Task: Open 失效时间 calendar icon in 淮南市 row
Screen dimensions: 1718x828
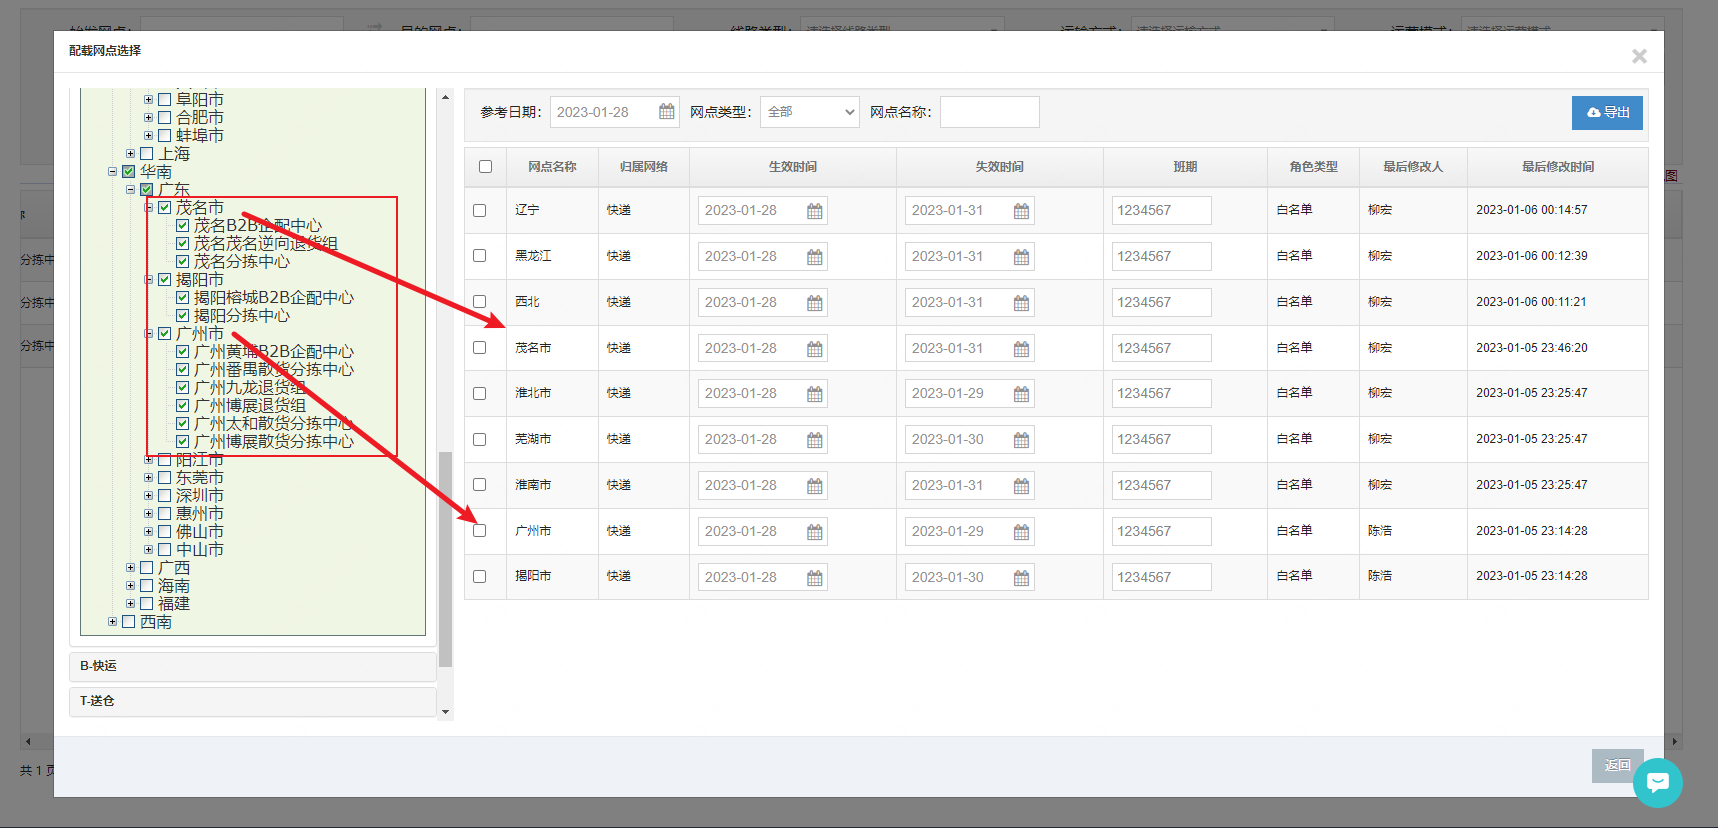Action: pyautogui.click(x=1021, y=486)
